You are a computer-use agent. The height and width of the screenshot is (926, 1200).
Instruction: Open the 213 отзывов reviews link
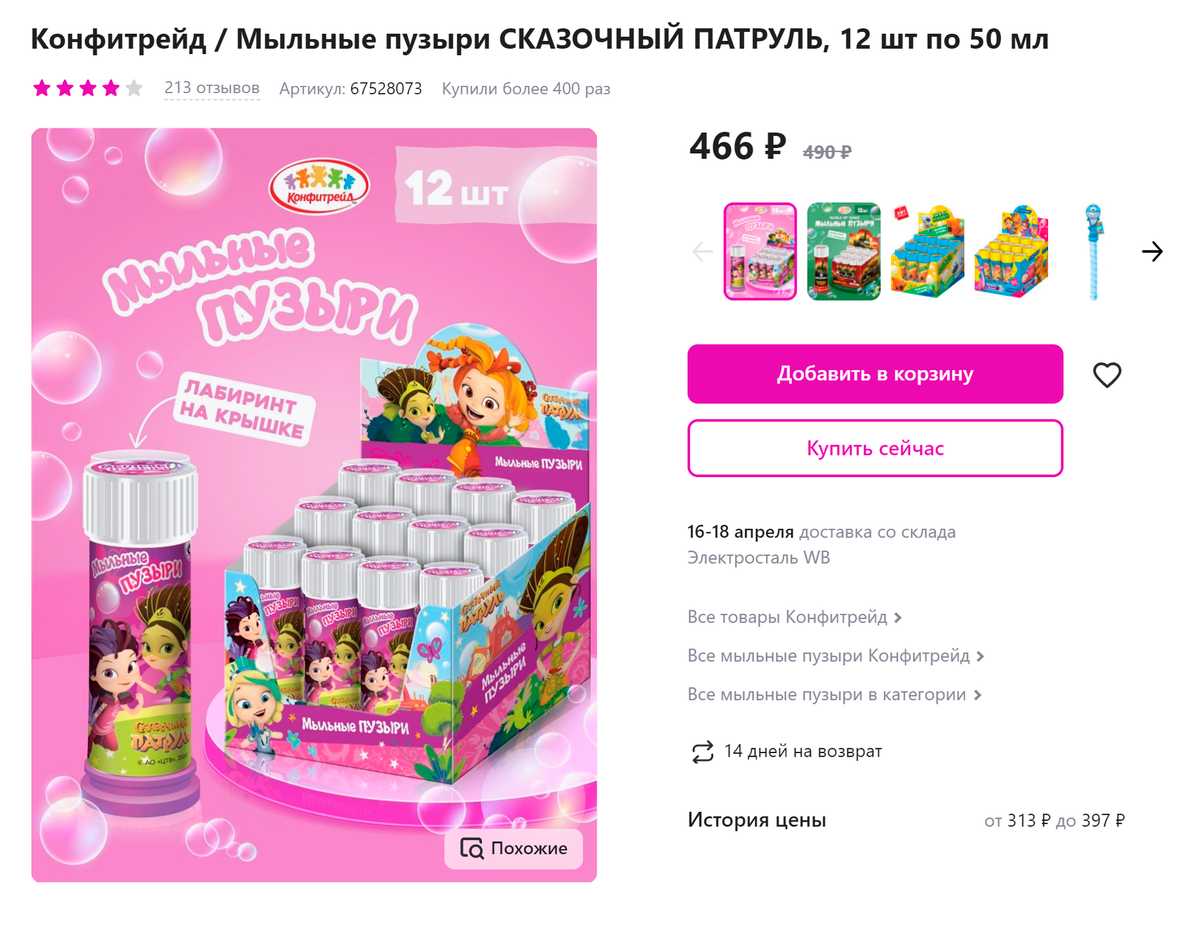(x=212, y=88)
